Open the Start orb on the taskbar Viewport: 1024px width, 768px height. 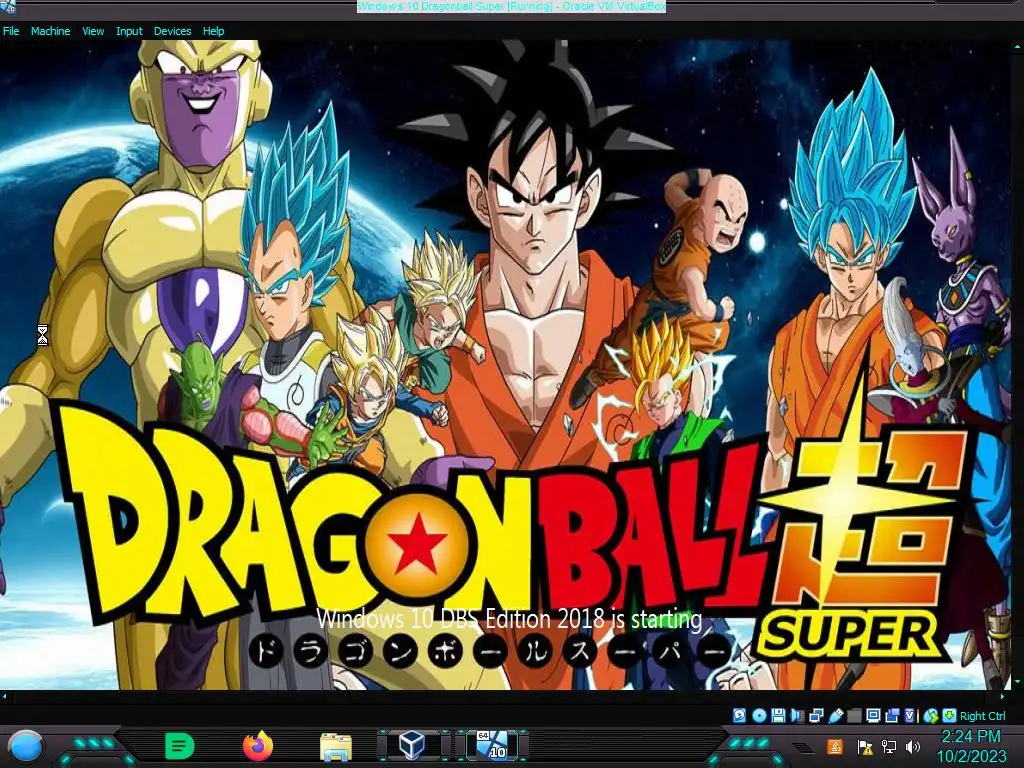(25, 746)
